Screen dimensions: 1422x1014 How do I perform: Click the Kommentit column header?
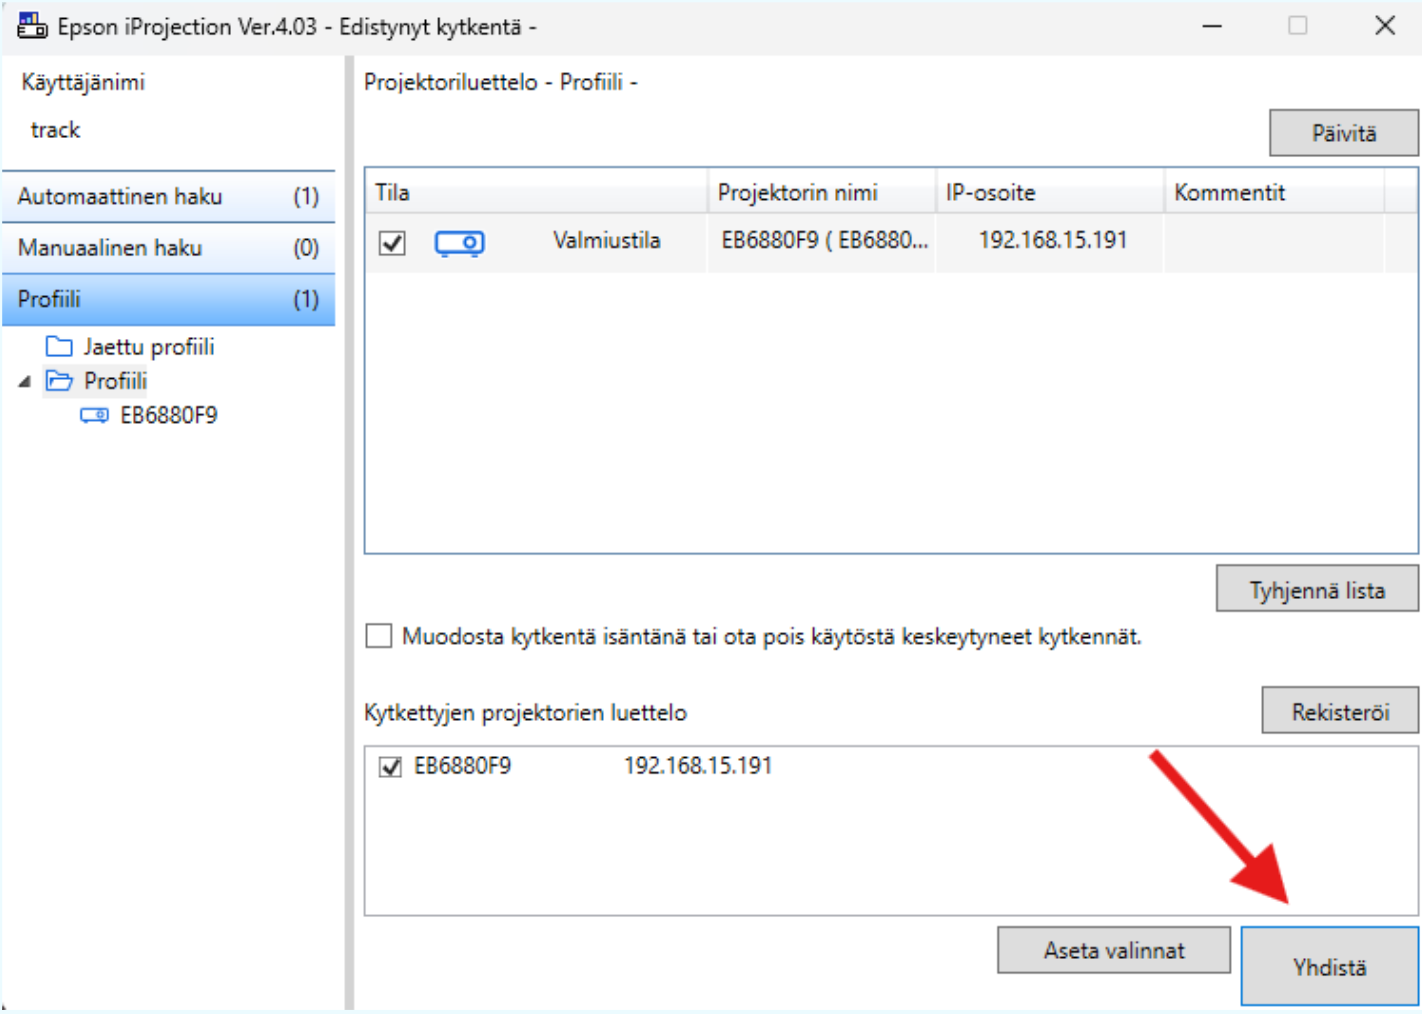point(1274,192)
